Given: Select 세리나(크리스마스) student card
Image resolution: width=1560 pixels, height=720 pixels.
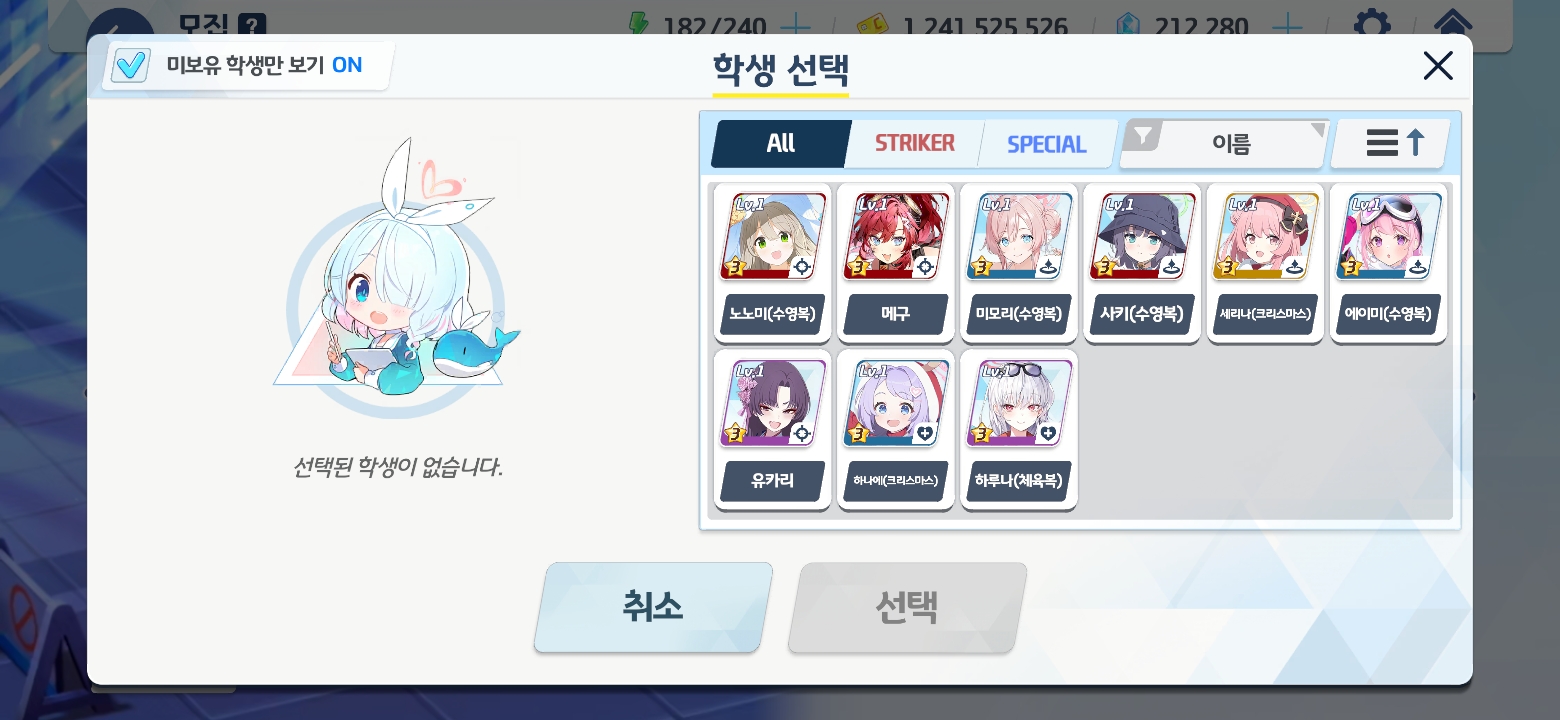Looking at the screenshot, I should [x=1265, y=263].
